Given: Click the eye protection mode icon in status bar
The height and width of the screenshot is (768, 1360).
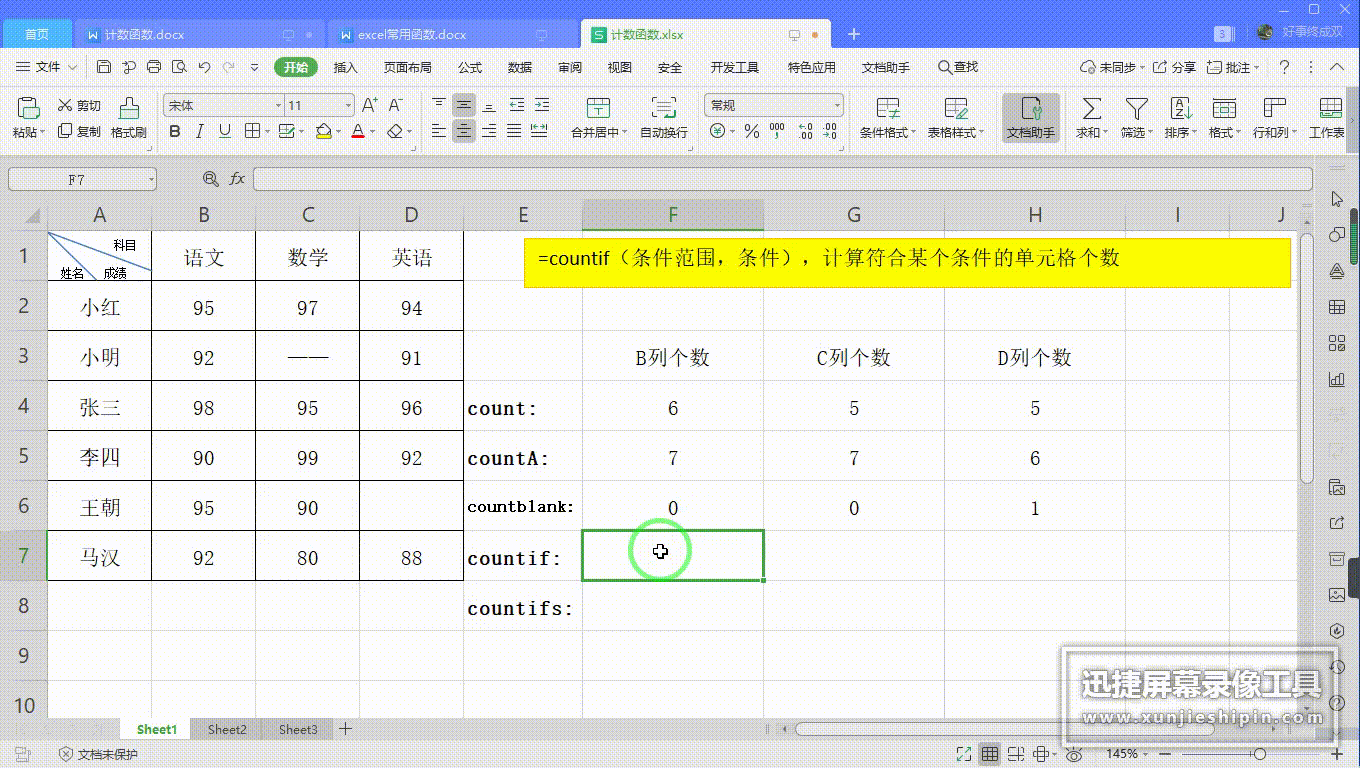Looking at the screenshot, I should (x=1075, y=754).
